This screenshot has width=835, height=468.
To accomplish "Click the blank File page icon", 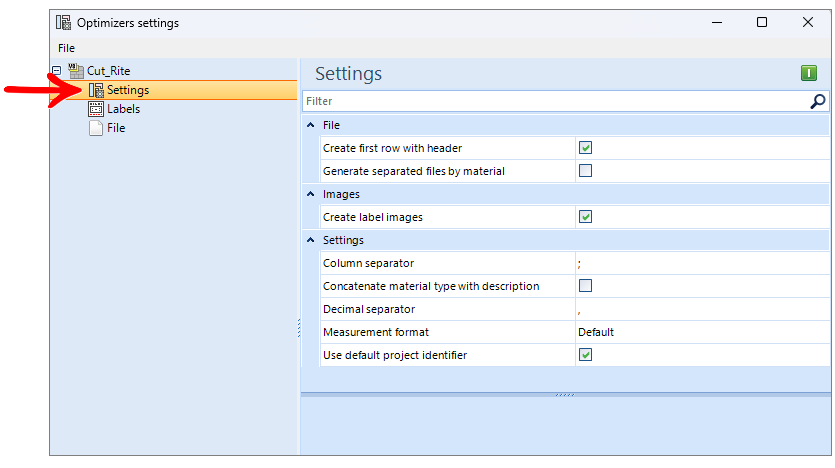I will (96, 128).
